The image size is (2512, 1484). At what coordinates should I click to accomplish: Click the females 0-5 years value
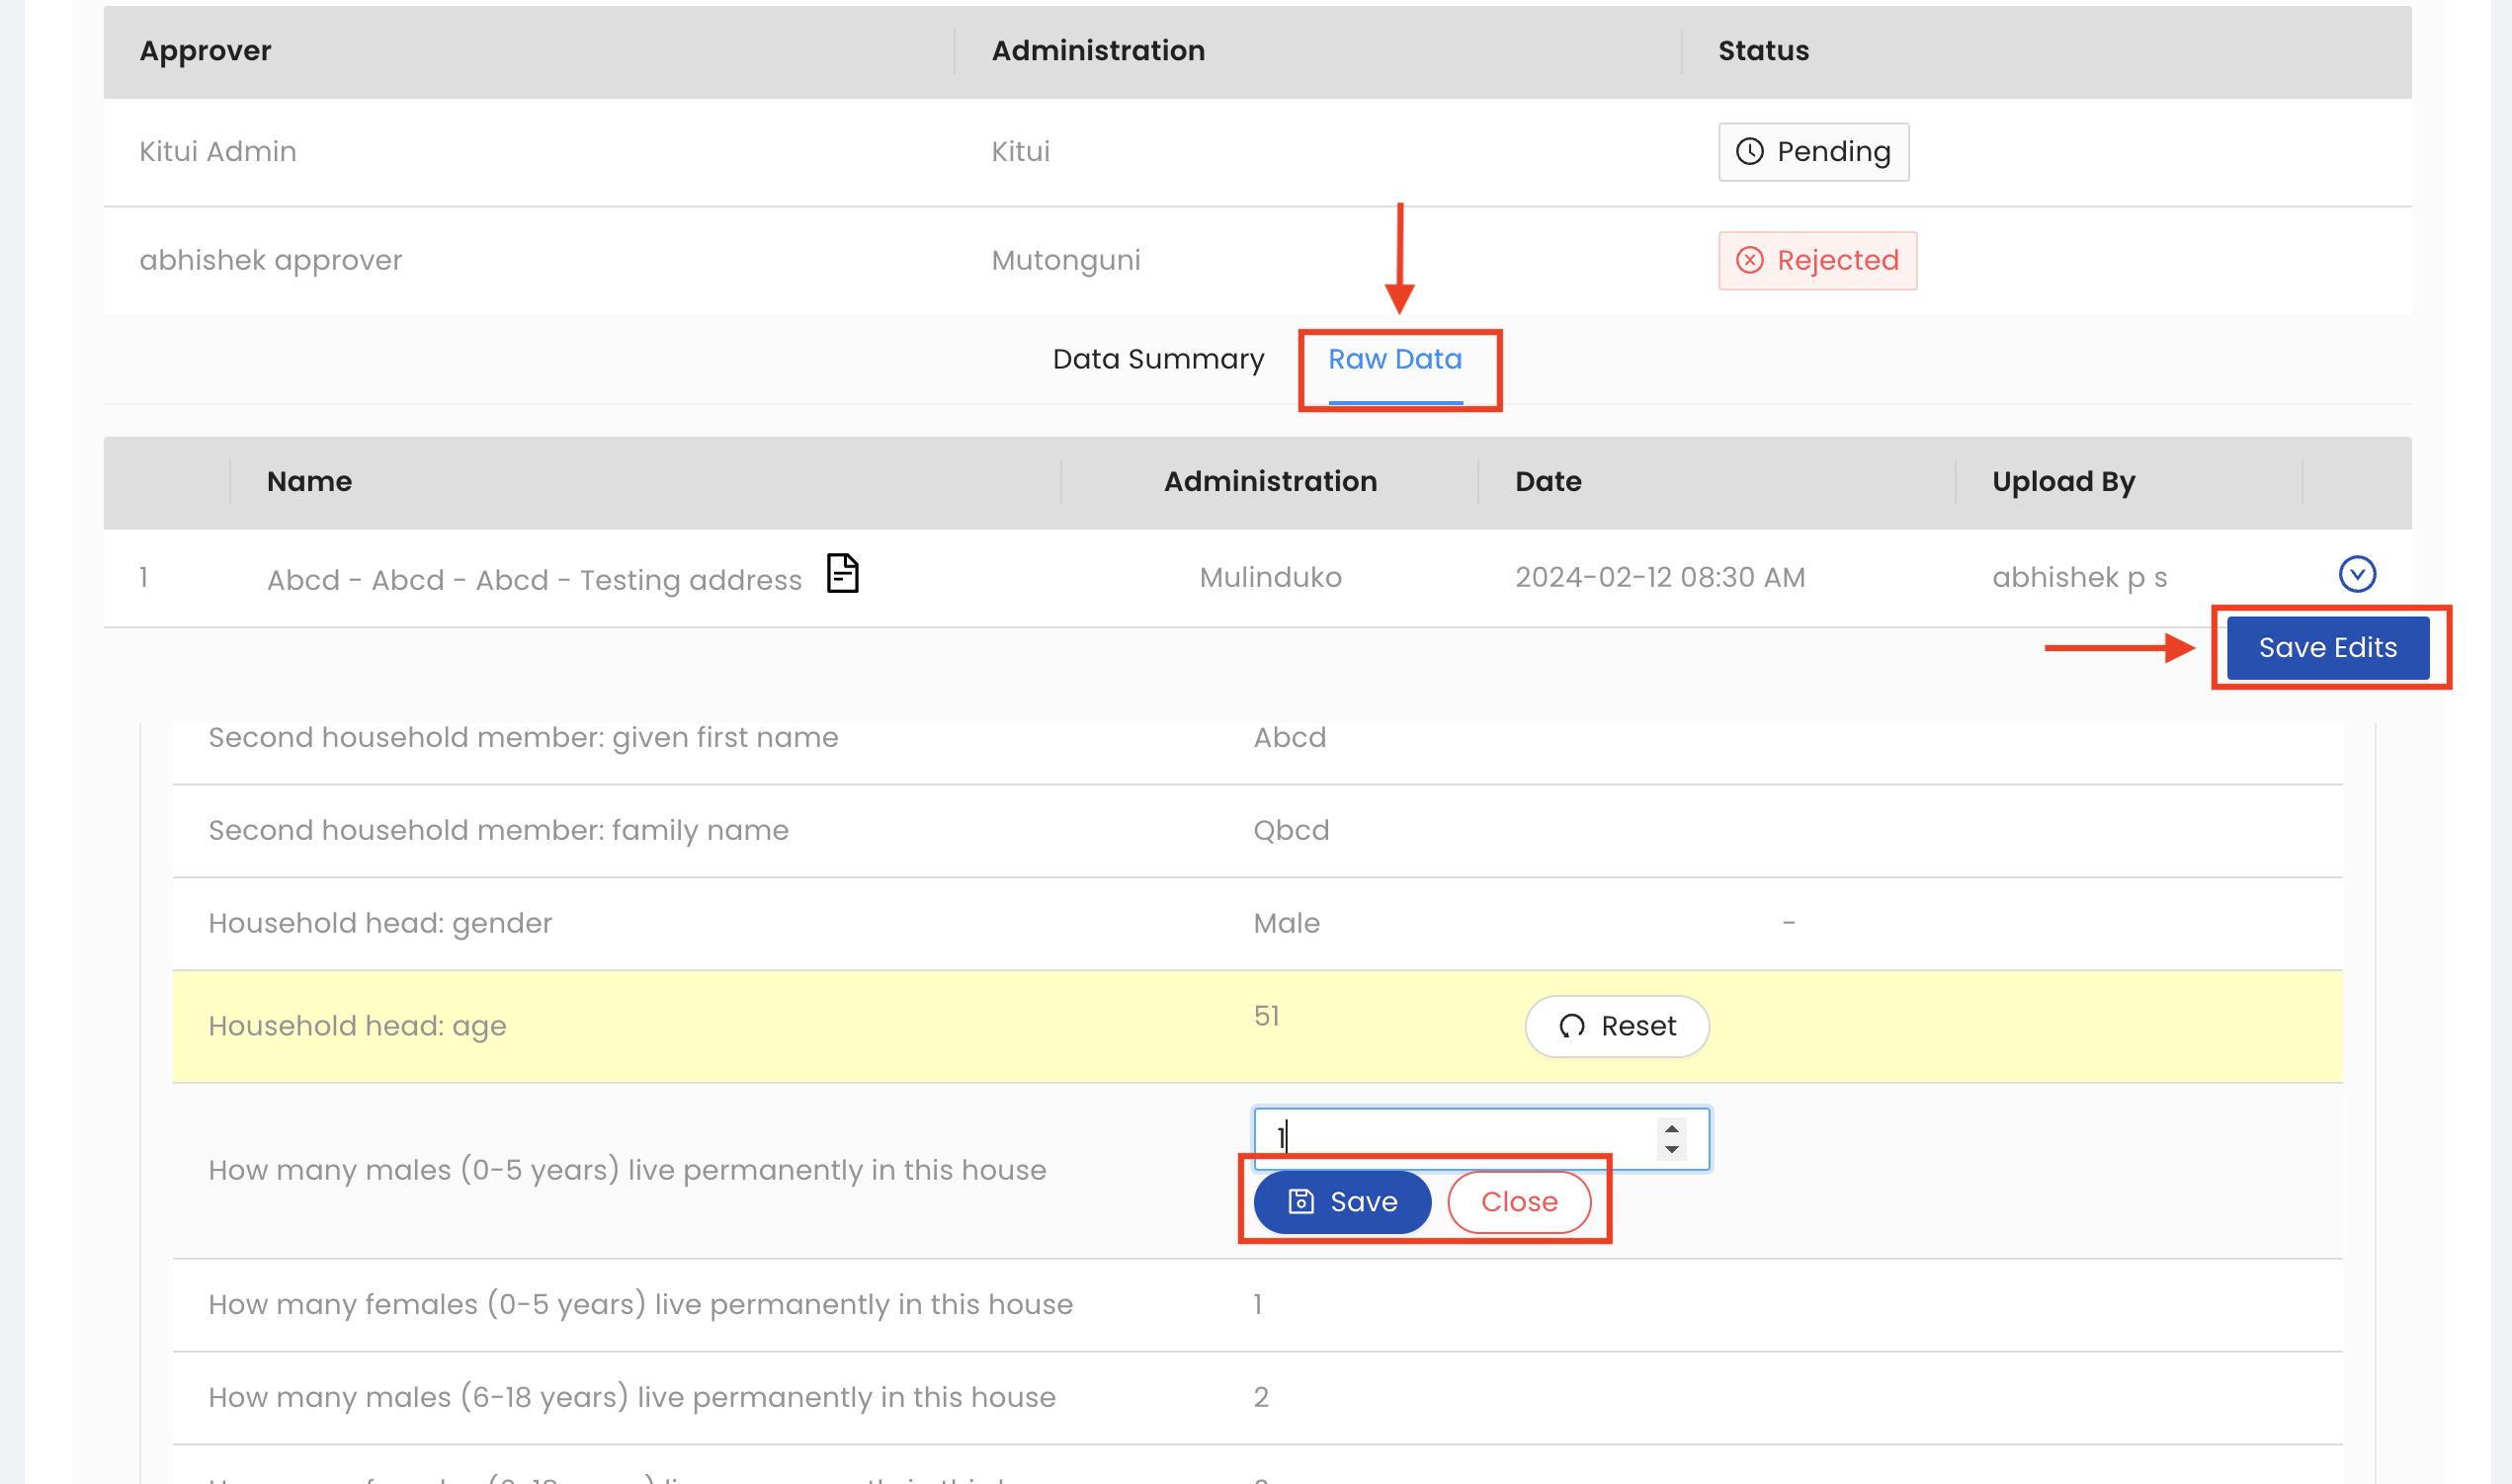1257,1304
